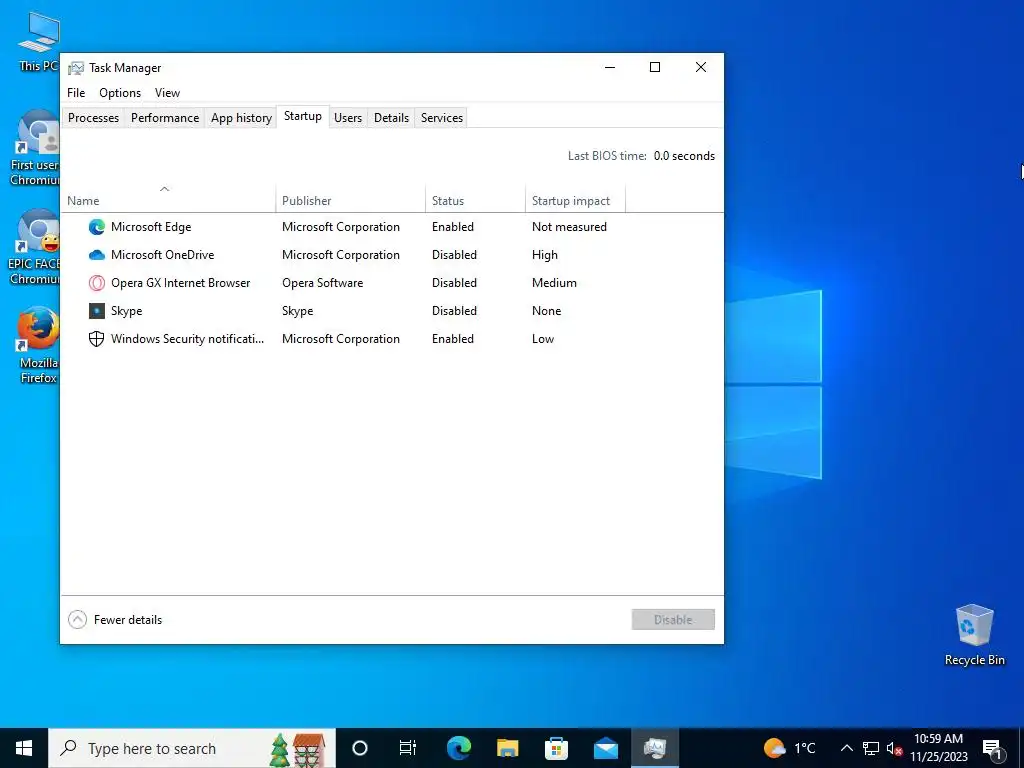1024x768 pixels.
Task: Click the Skype publisher cell
Action: pyautogui.click(x=298, y=311)
